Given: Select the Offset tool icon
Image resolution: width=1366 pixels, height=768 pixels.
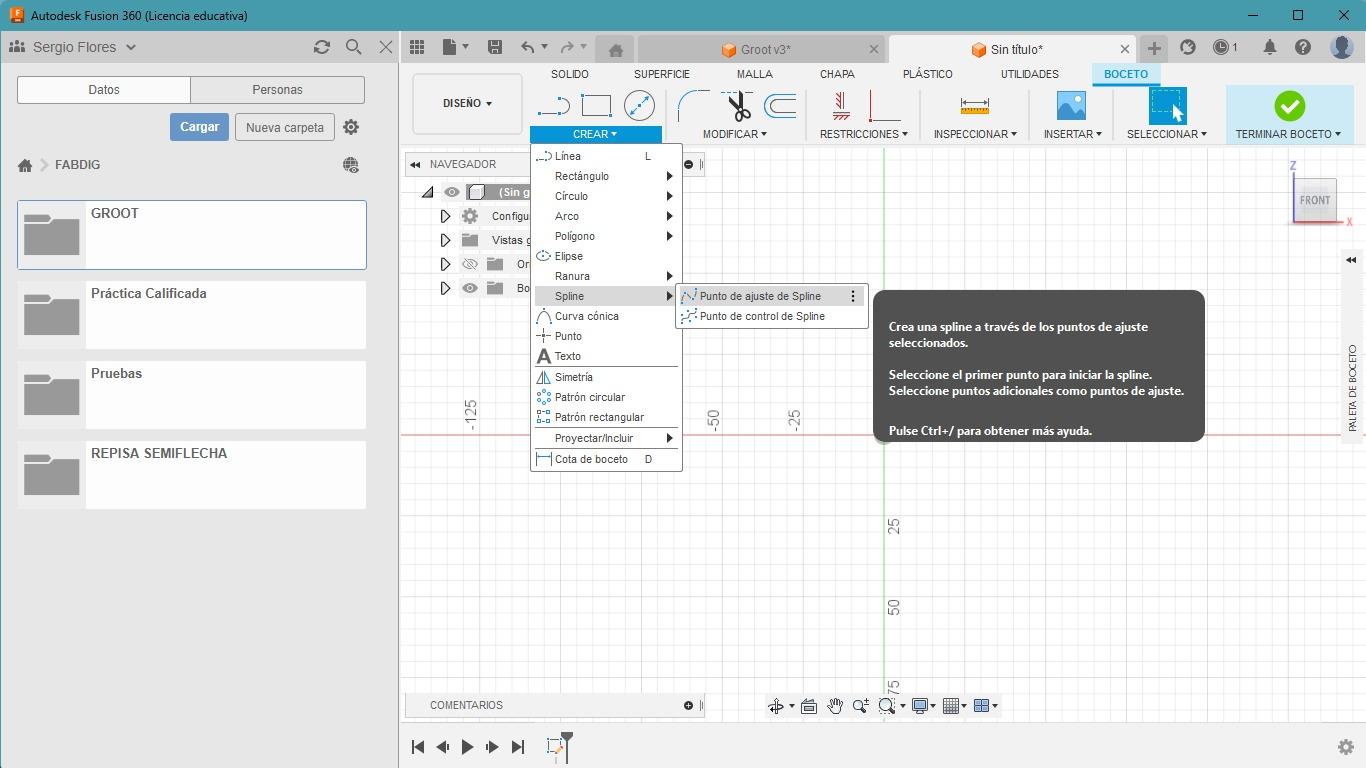Looking at the screenshot, I should point(780,105).
